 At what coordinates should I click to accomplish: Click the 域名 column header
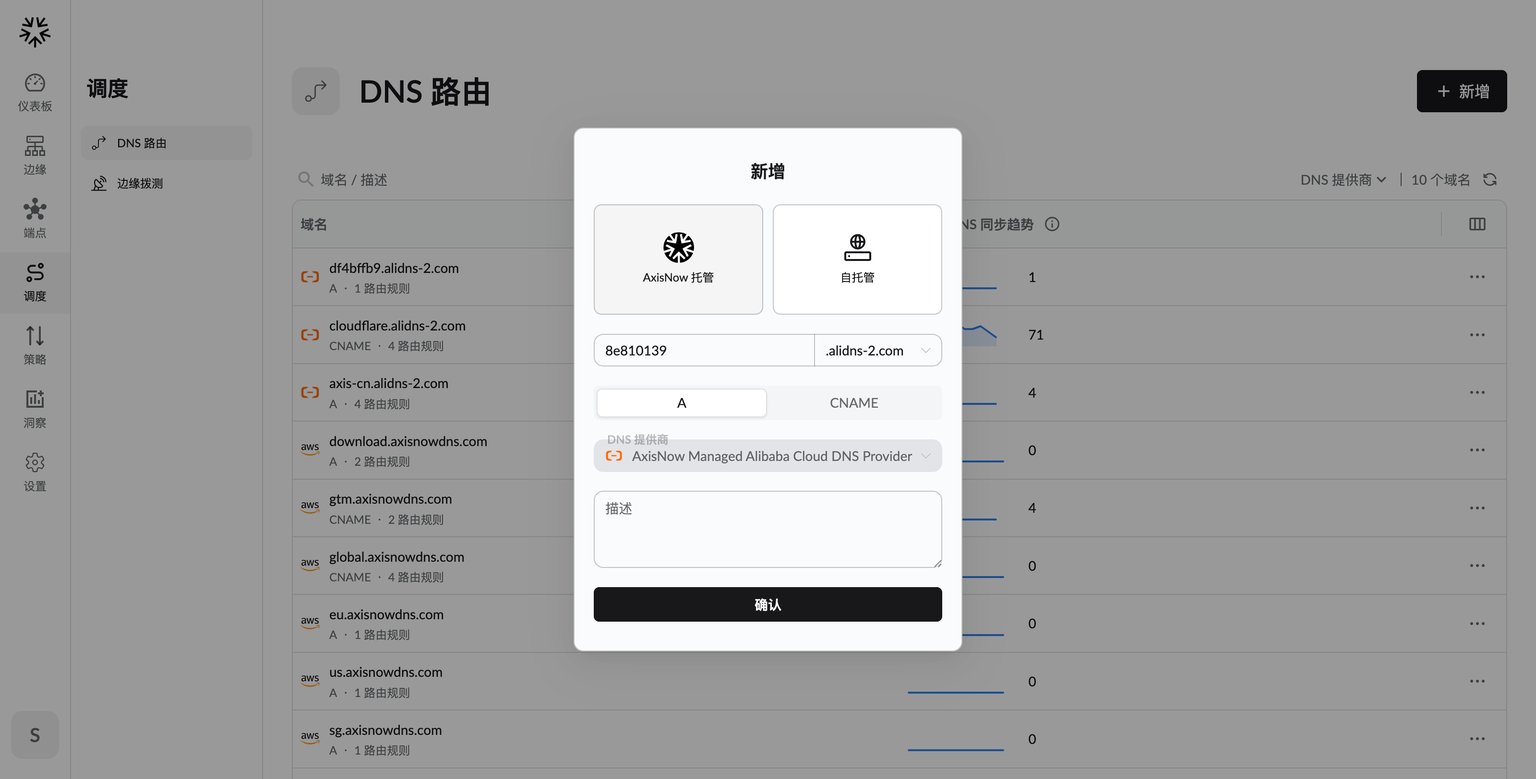click(x=314, y=225)
